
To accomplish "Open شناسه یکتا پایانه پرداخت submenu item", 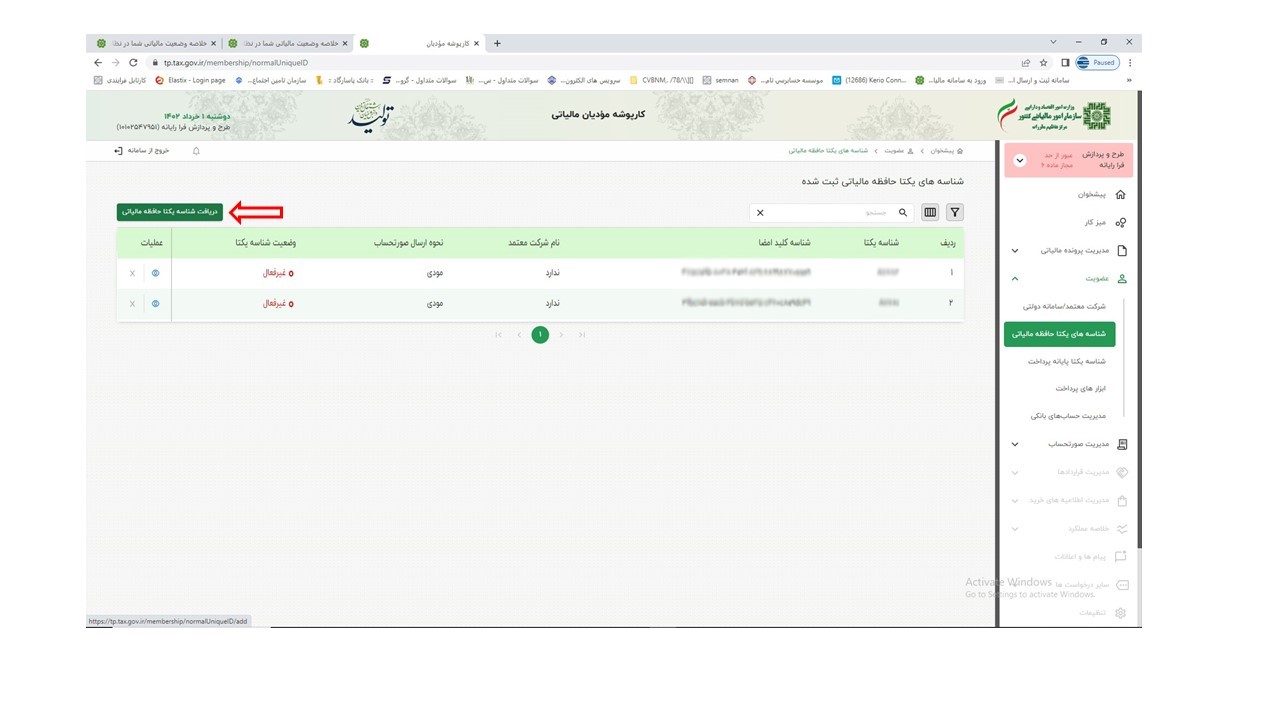I will [1068, 361].
